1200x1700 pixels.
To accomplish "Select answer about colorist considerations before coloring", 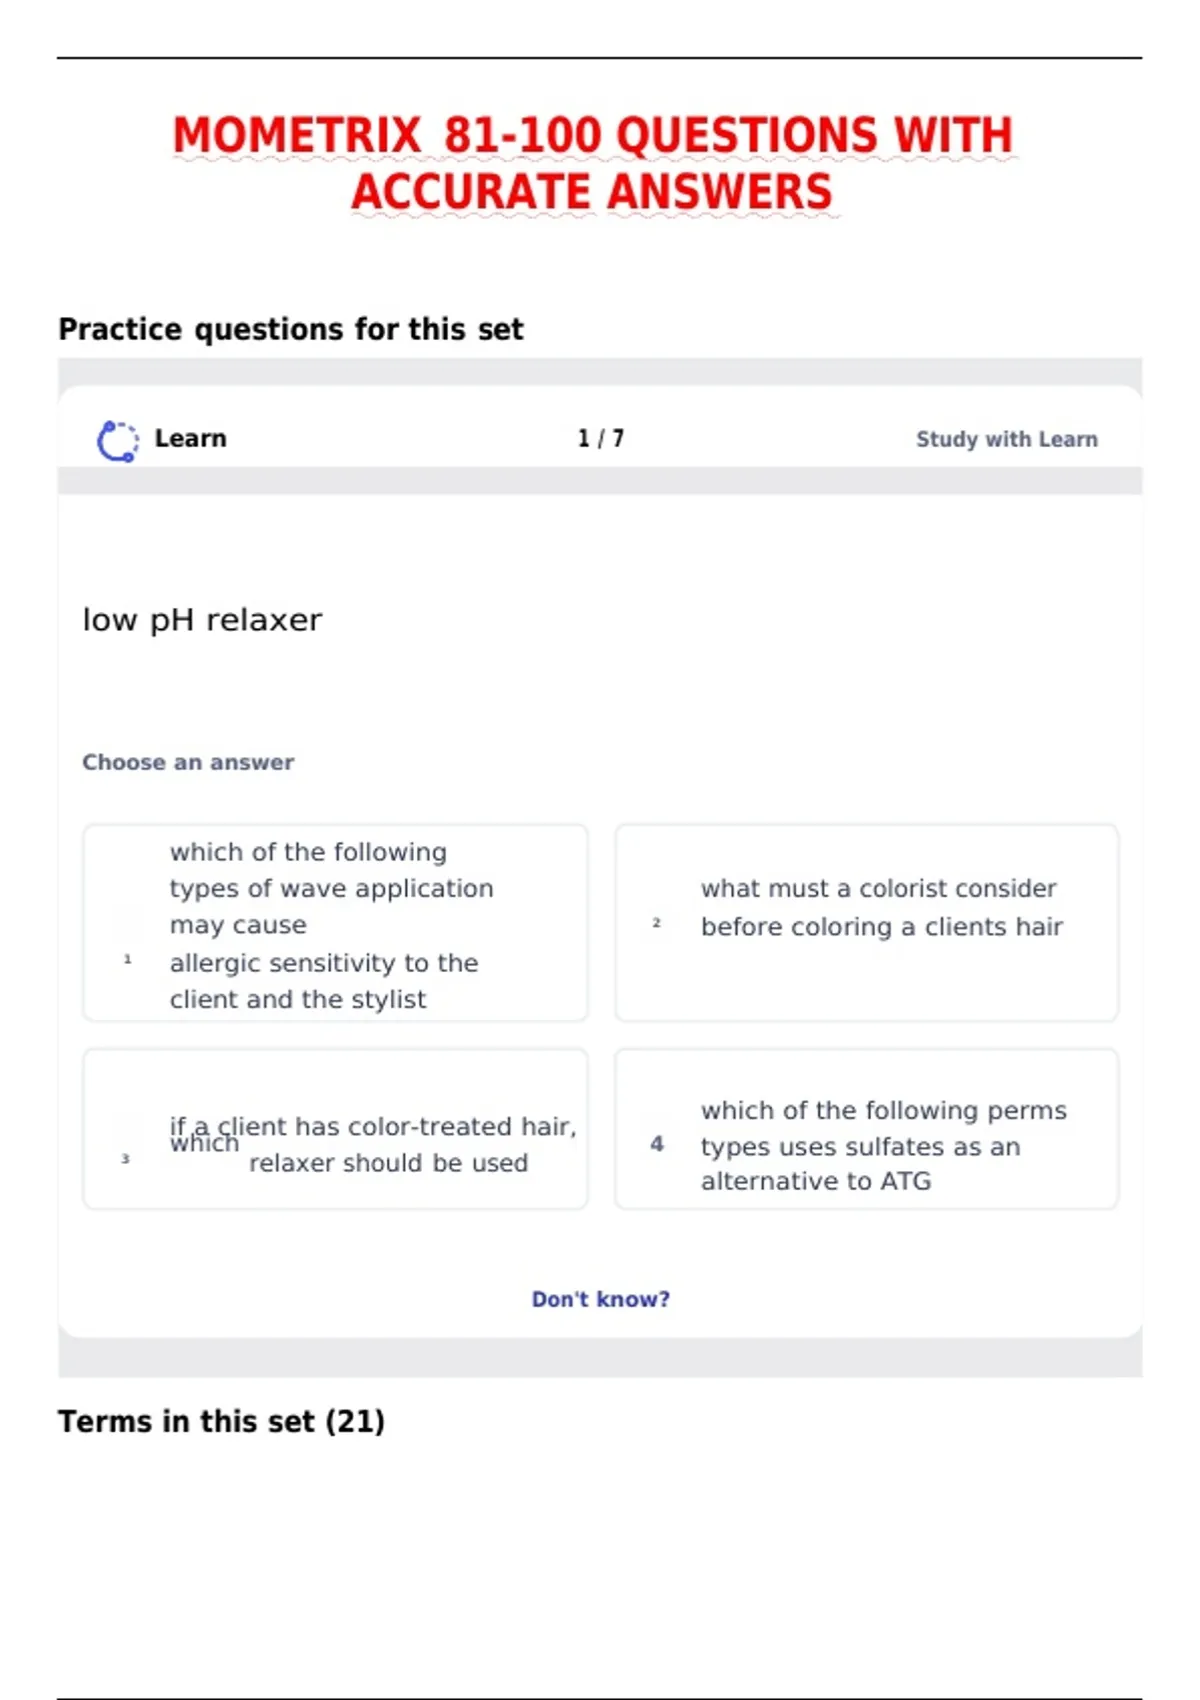I will (x=867, y=923).
